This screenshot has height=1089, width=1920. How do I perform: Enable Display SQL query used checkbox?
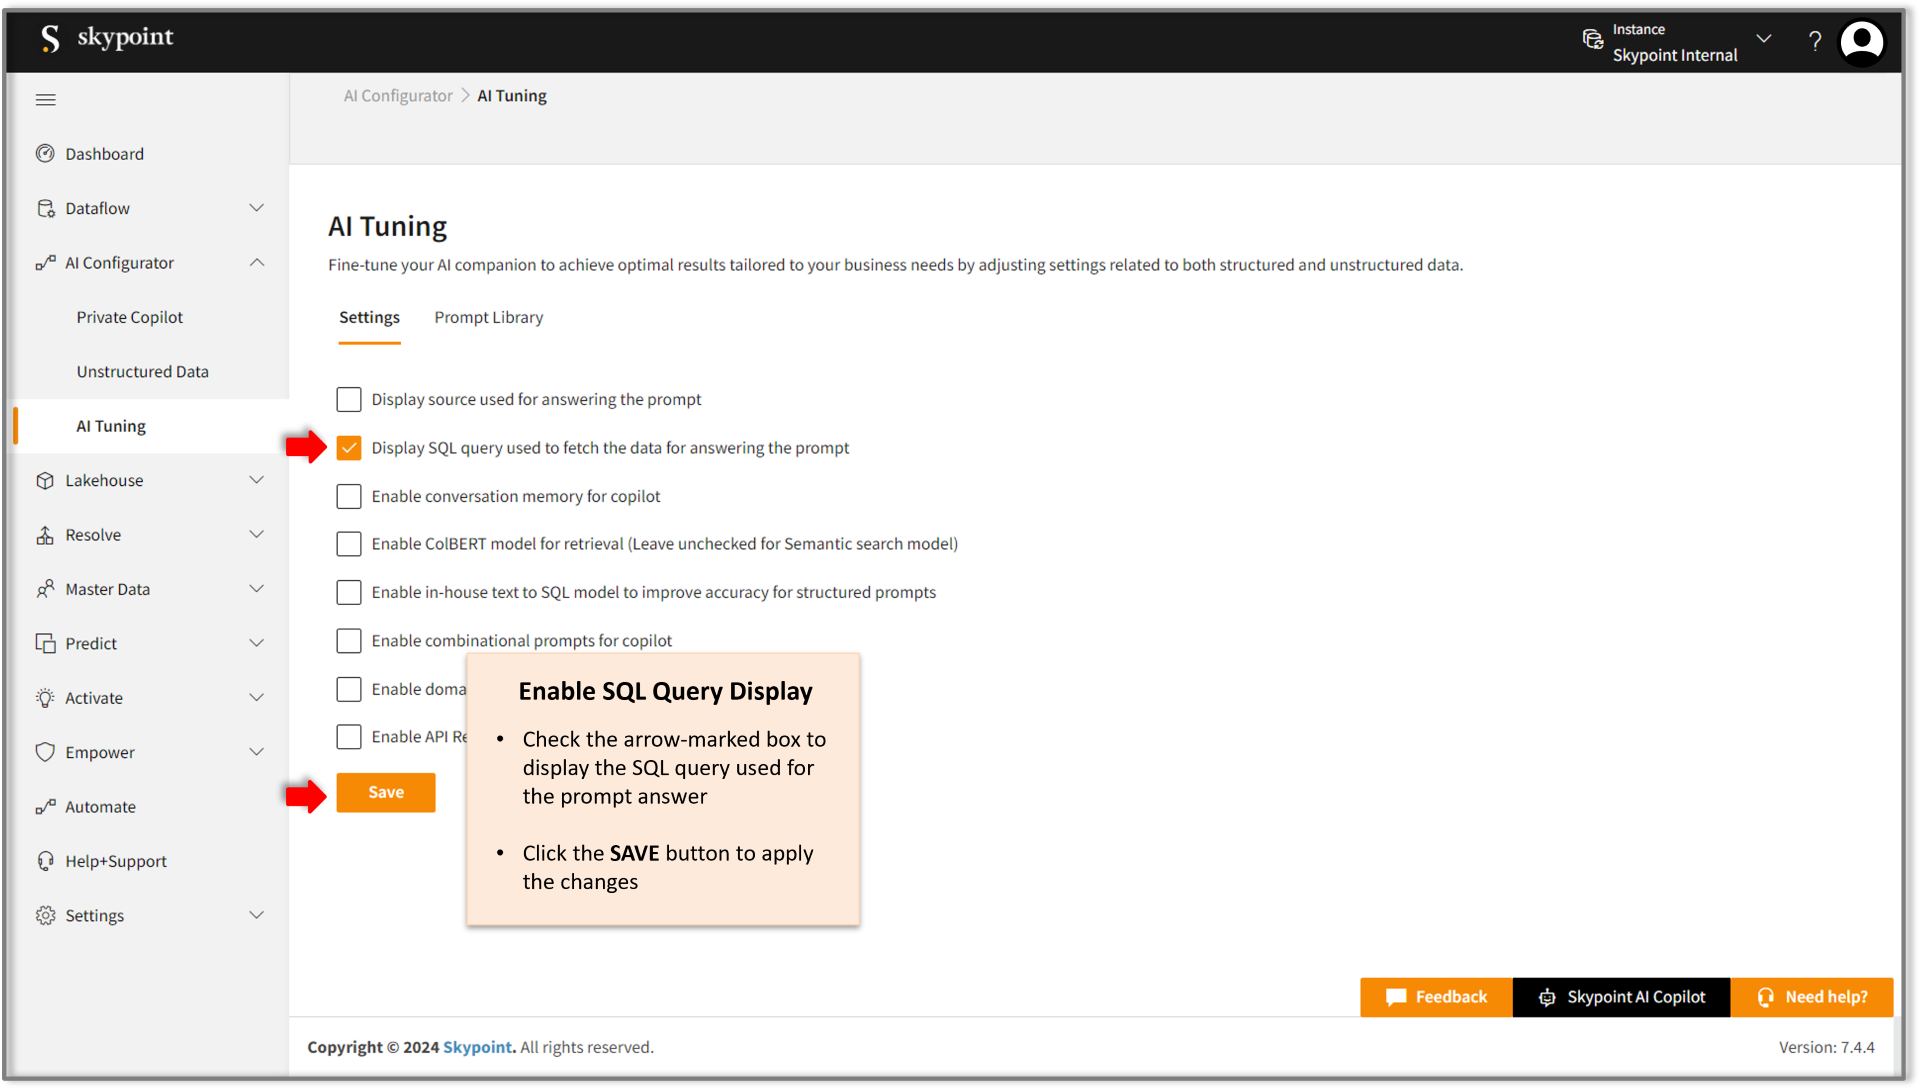[348, 447]
